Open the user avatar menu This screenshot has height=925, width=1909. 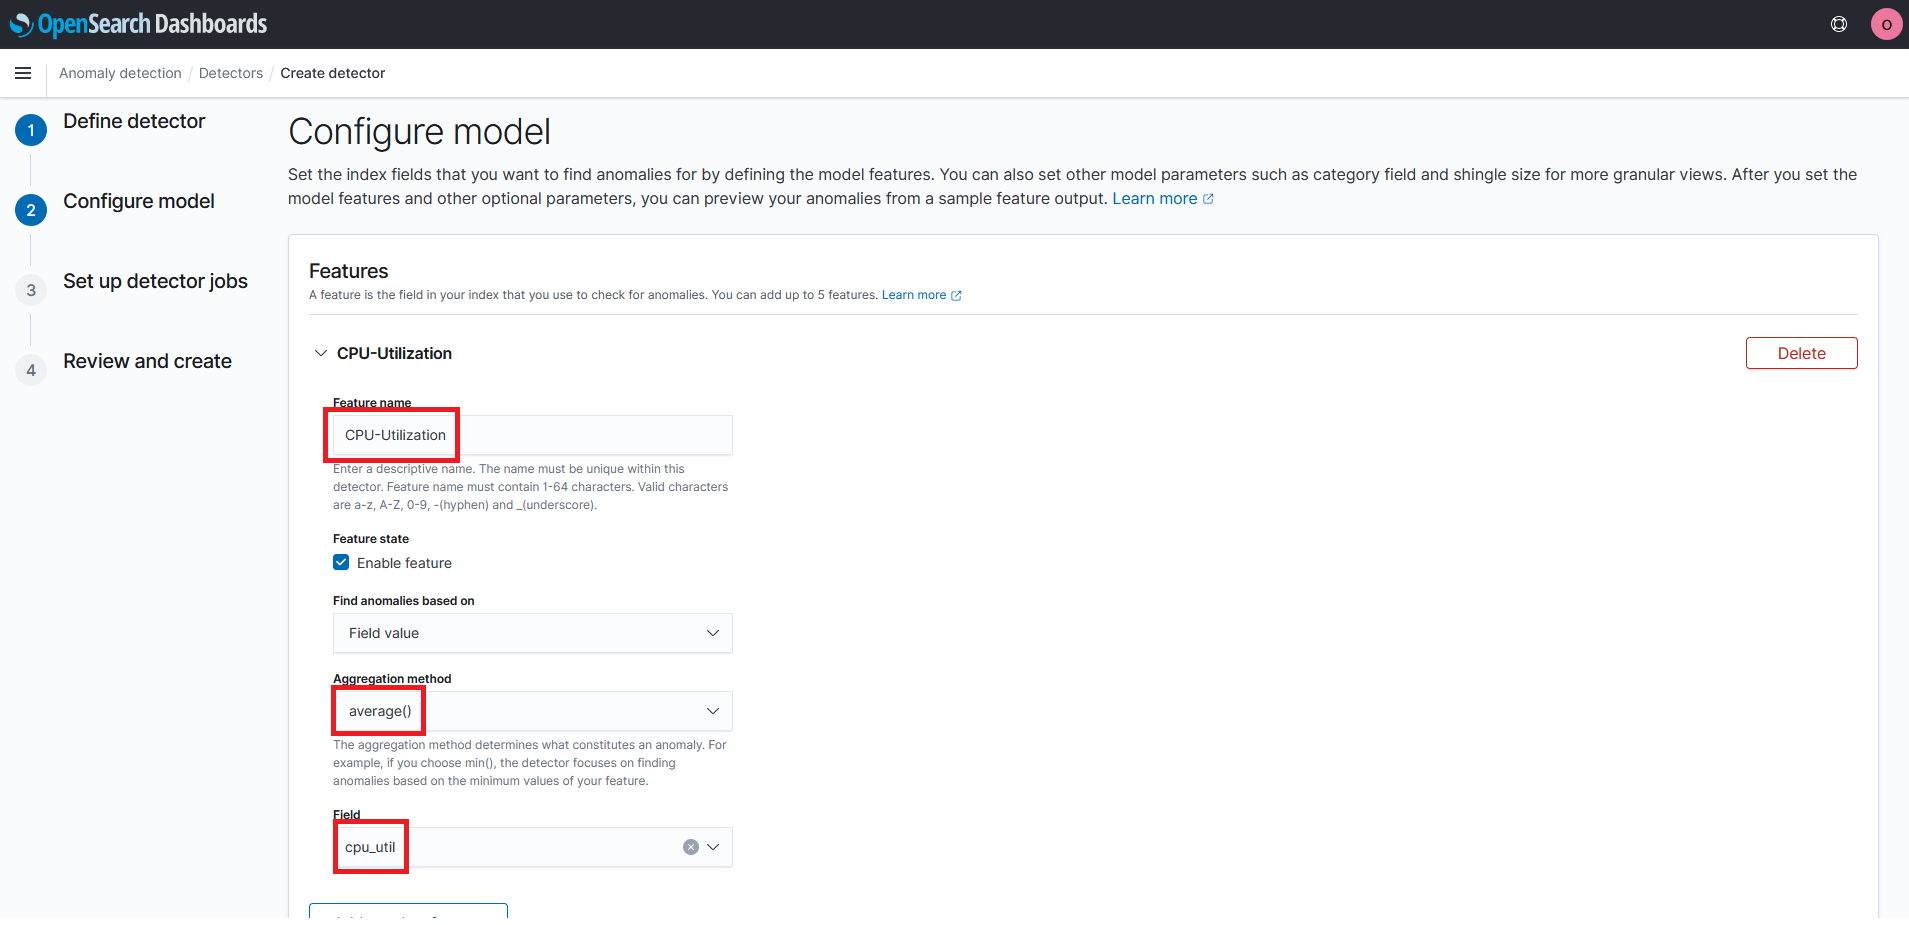coord(1886,24)
